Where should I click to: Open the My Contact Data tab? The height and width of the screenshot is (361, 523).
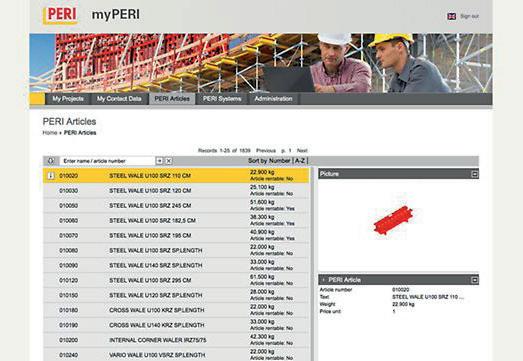tap(119, 99)
